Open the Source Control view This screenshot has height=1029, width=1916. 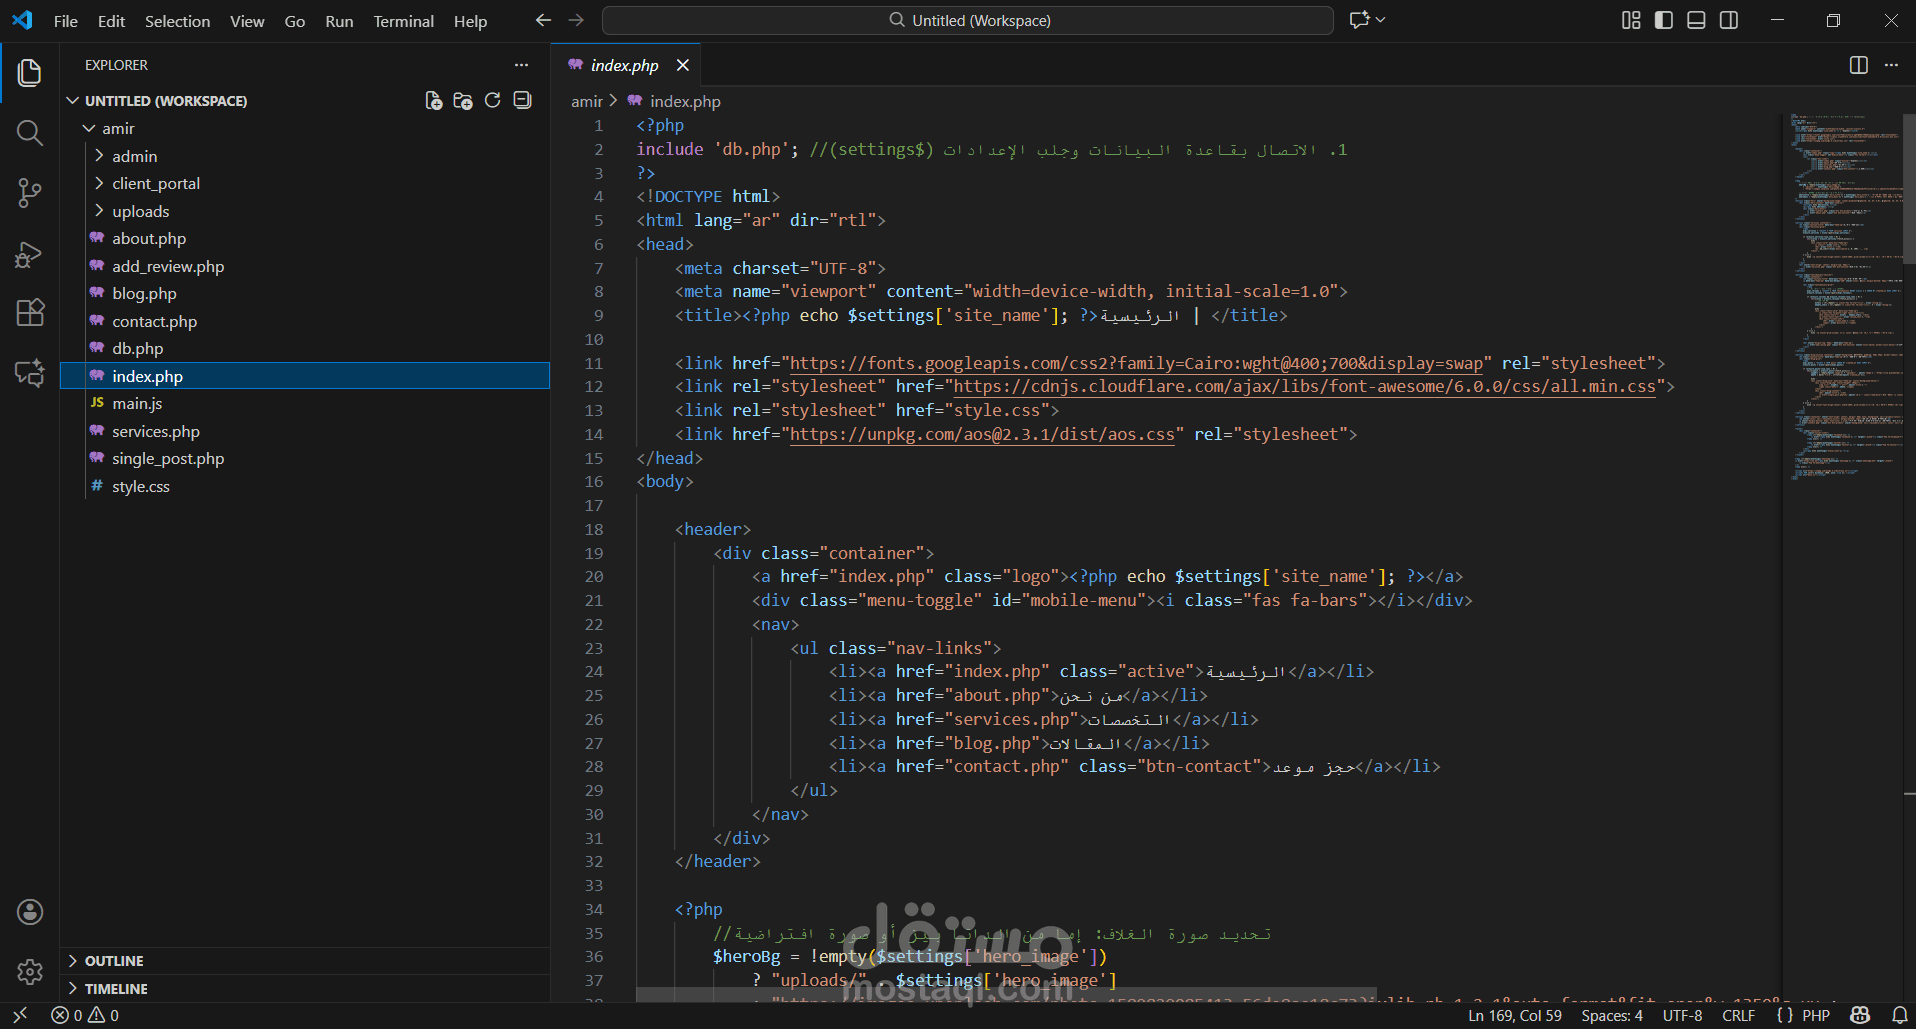[30, 193]
